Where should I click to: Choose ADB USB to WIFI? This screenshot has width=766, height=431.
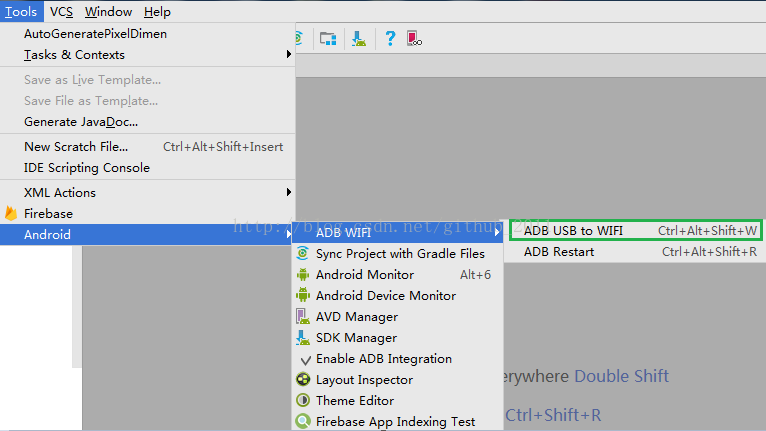tap(635, 230)
